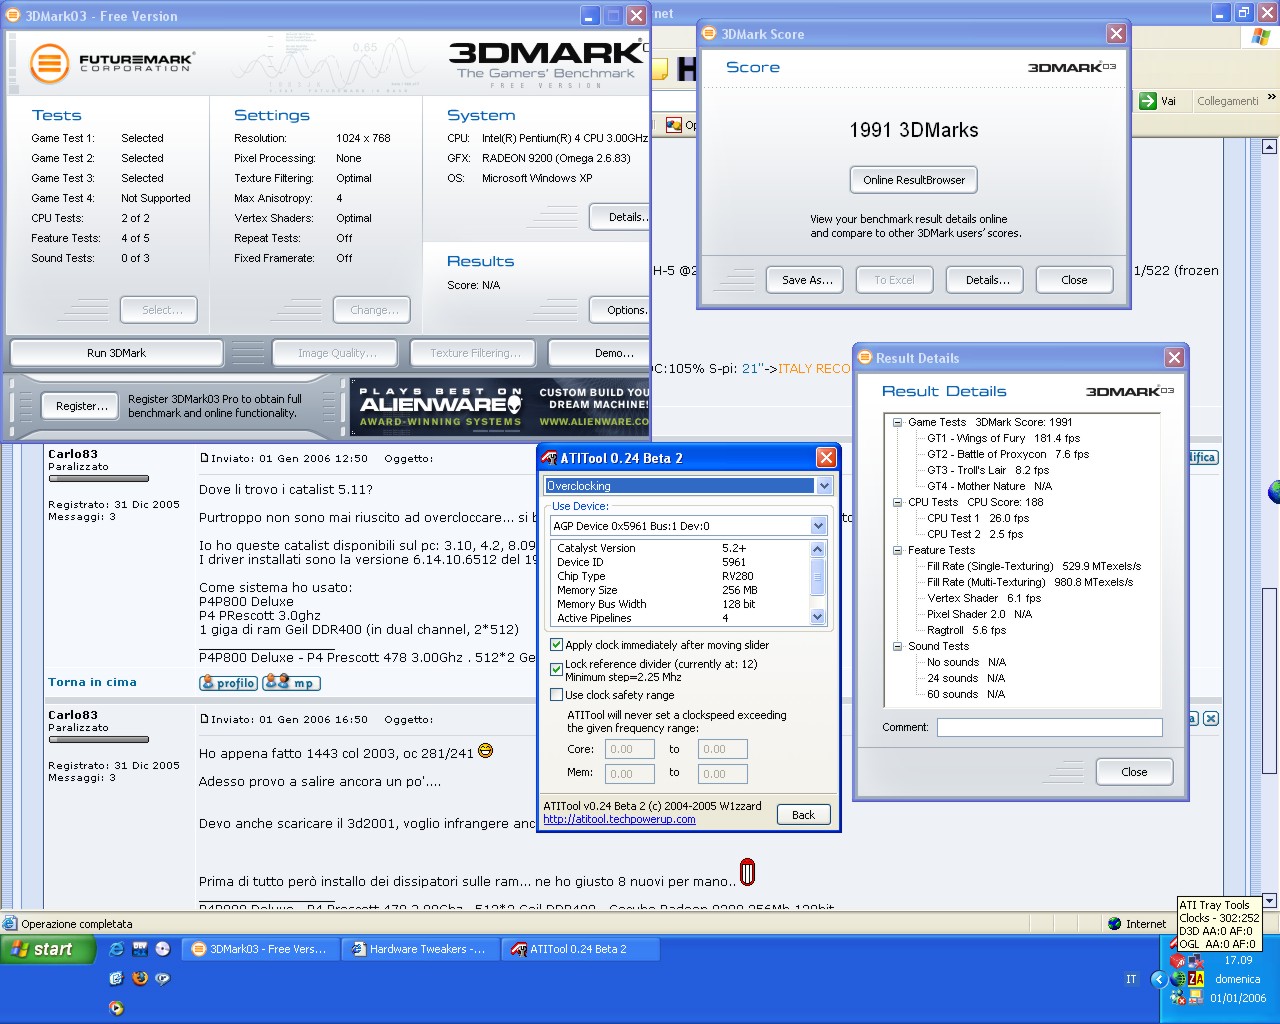Switch to ATITool 0.24 Beta 2 taskbar button
The height and width of the screenshot is (1024, 1280).
point(581,949)
